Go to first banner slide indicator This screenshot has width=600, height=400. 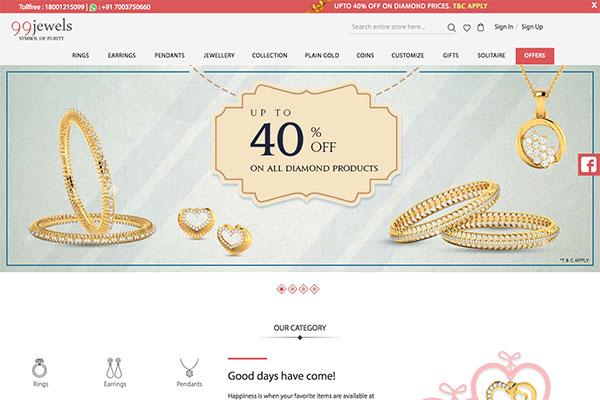tap(281, 289)
